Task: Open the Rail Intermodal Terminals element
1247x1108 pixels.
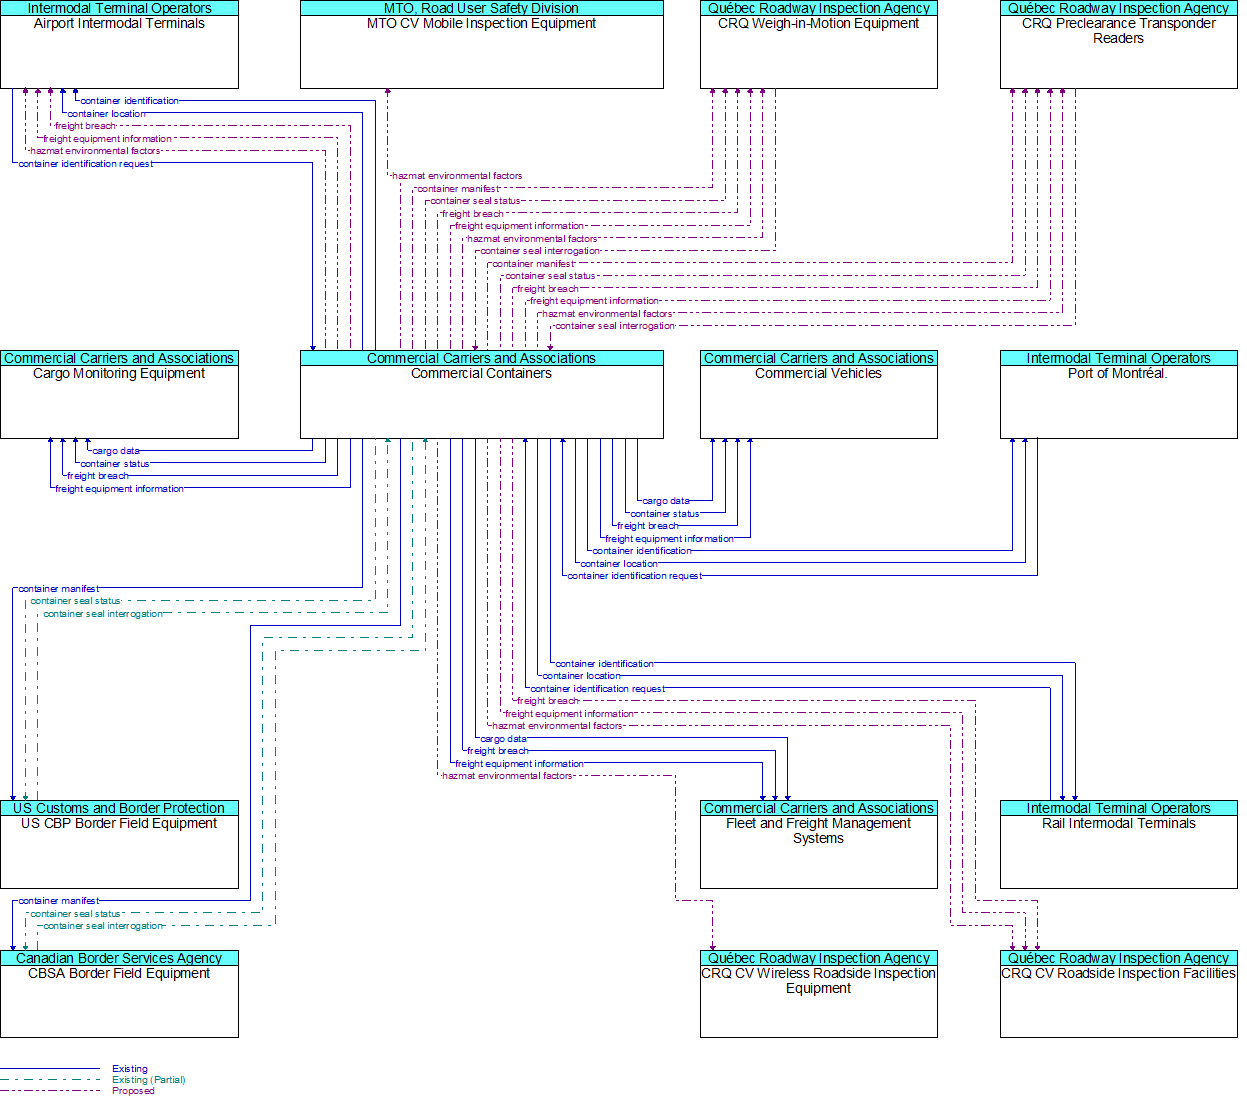Action: pyautogui.click(x=1118, y=850)
